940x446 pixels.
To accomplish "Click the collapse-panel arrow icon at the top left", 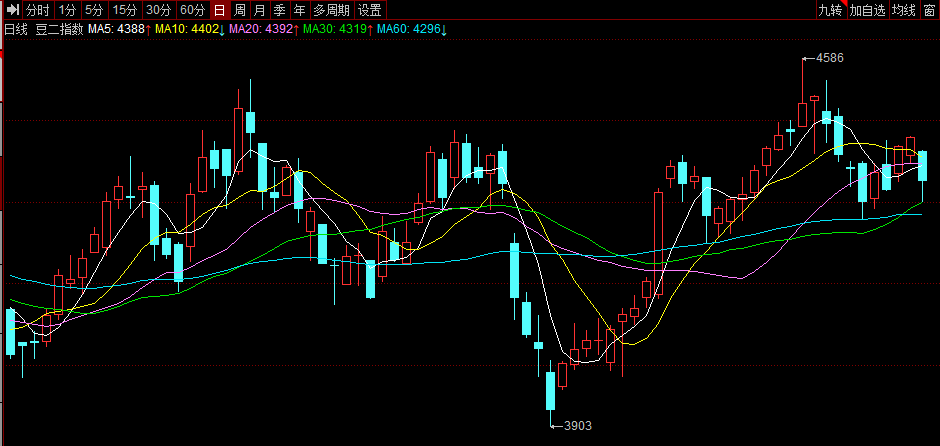I will (x=13, y=10).
